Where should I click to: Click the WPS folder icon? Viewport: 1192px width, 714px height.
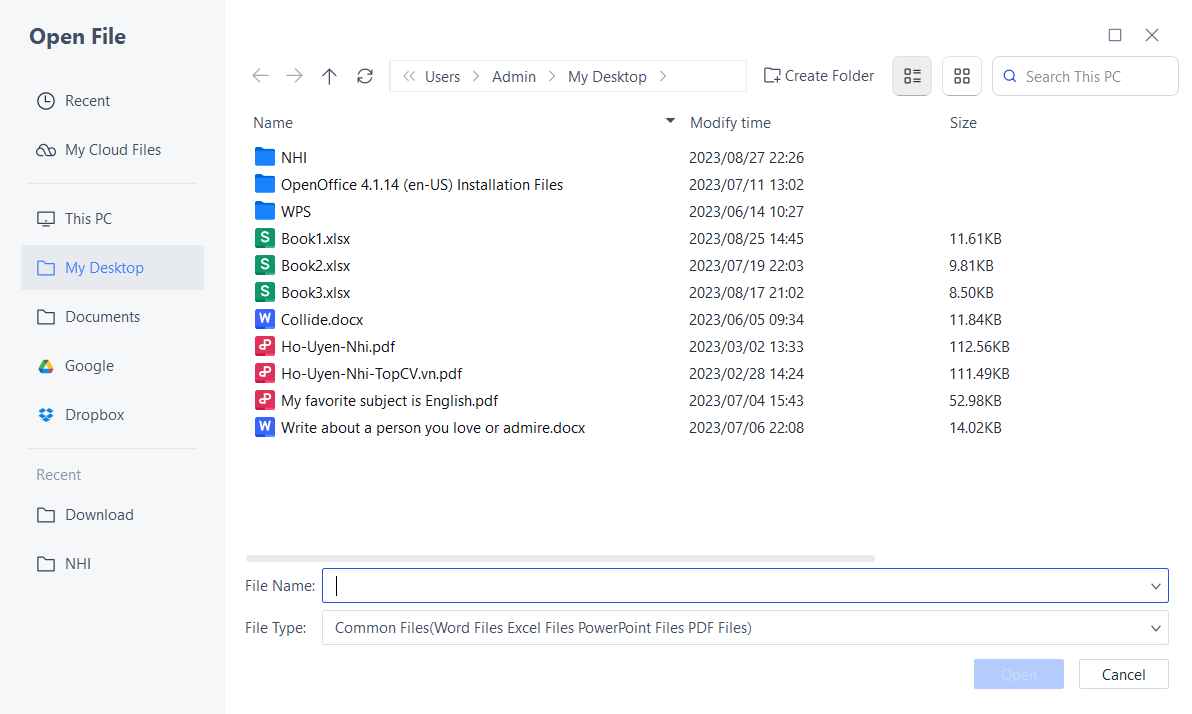(x=265, y=211)
